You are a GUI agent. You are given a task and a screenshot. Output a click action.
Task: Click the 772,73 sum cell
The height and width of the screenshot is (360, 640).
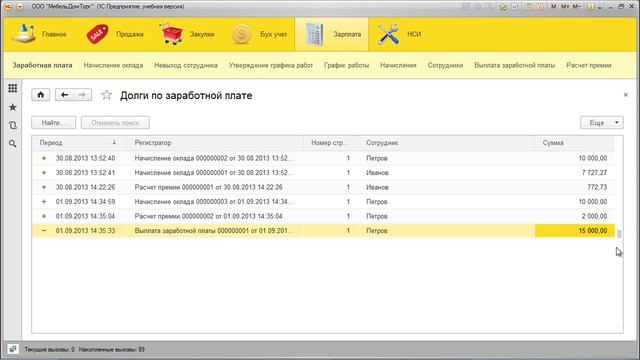pos(575,187)
